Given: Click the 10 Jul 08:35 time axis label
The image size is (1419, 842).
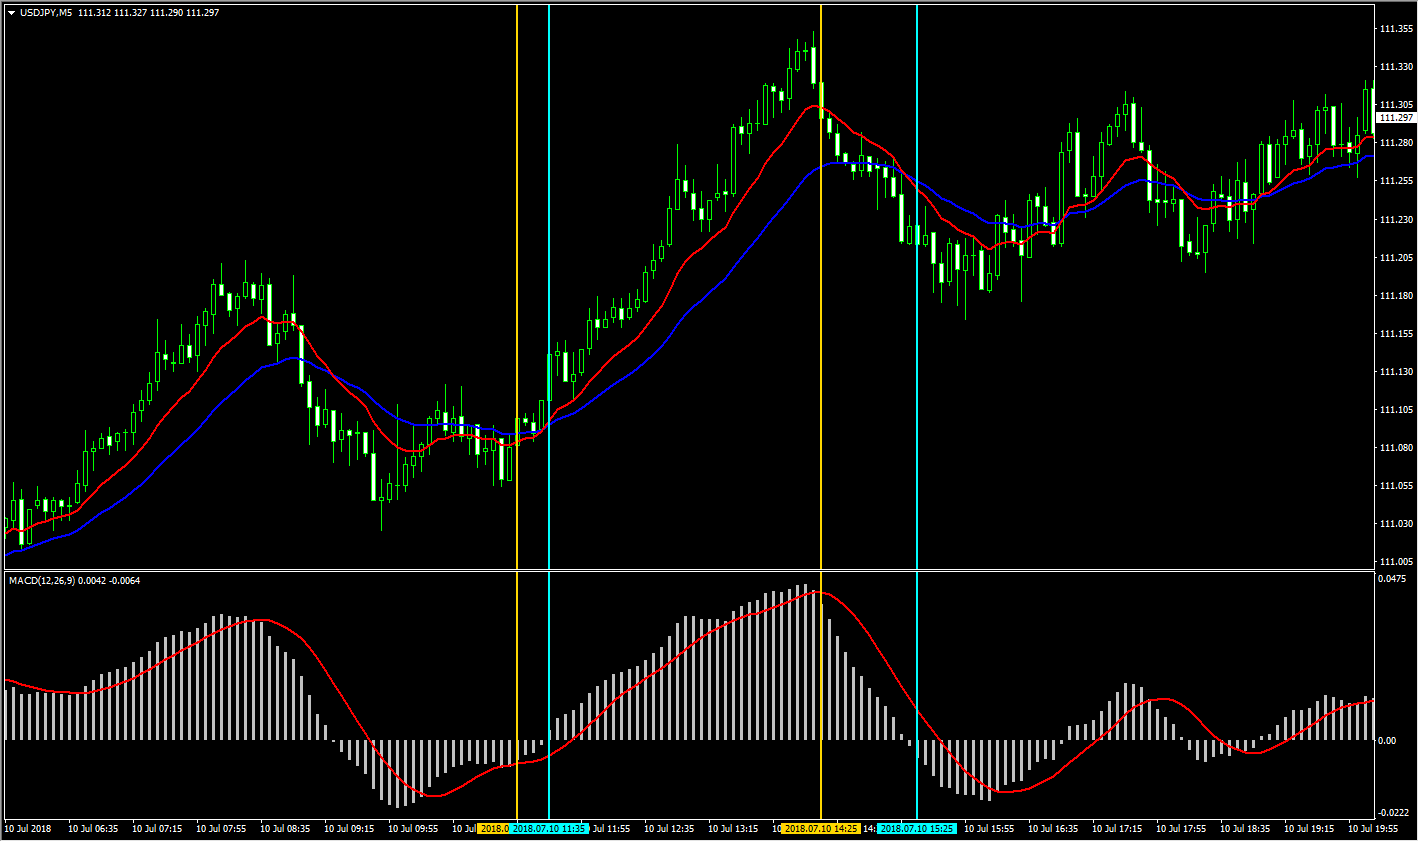Looking at the screenshot, I should point(285,829).
